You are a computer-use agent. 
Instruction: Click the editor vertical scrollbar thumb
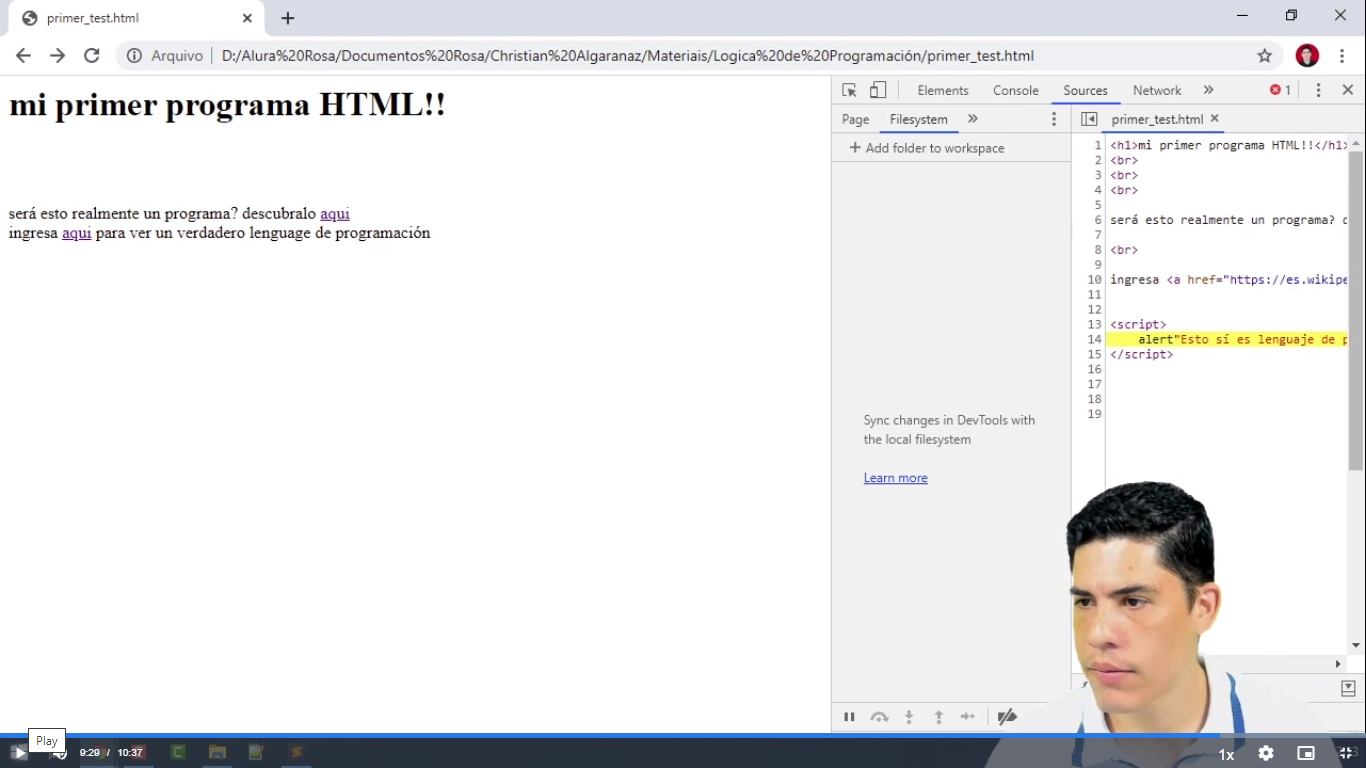tap(1356, 310)
